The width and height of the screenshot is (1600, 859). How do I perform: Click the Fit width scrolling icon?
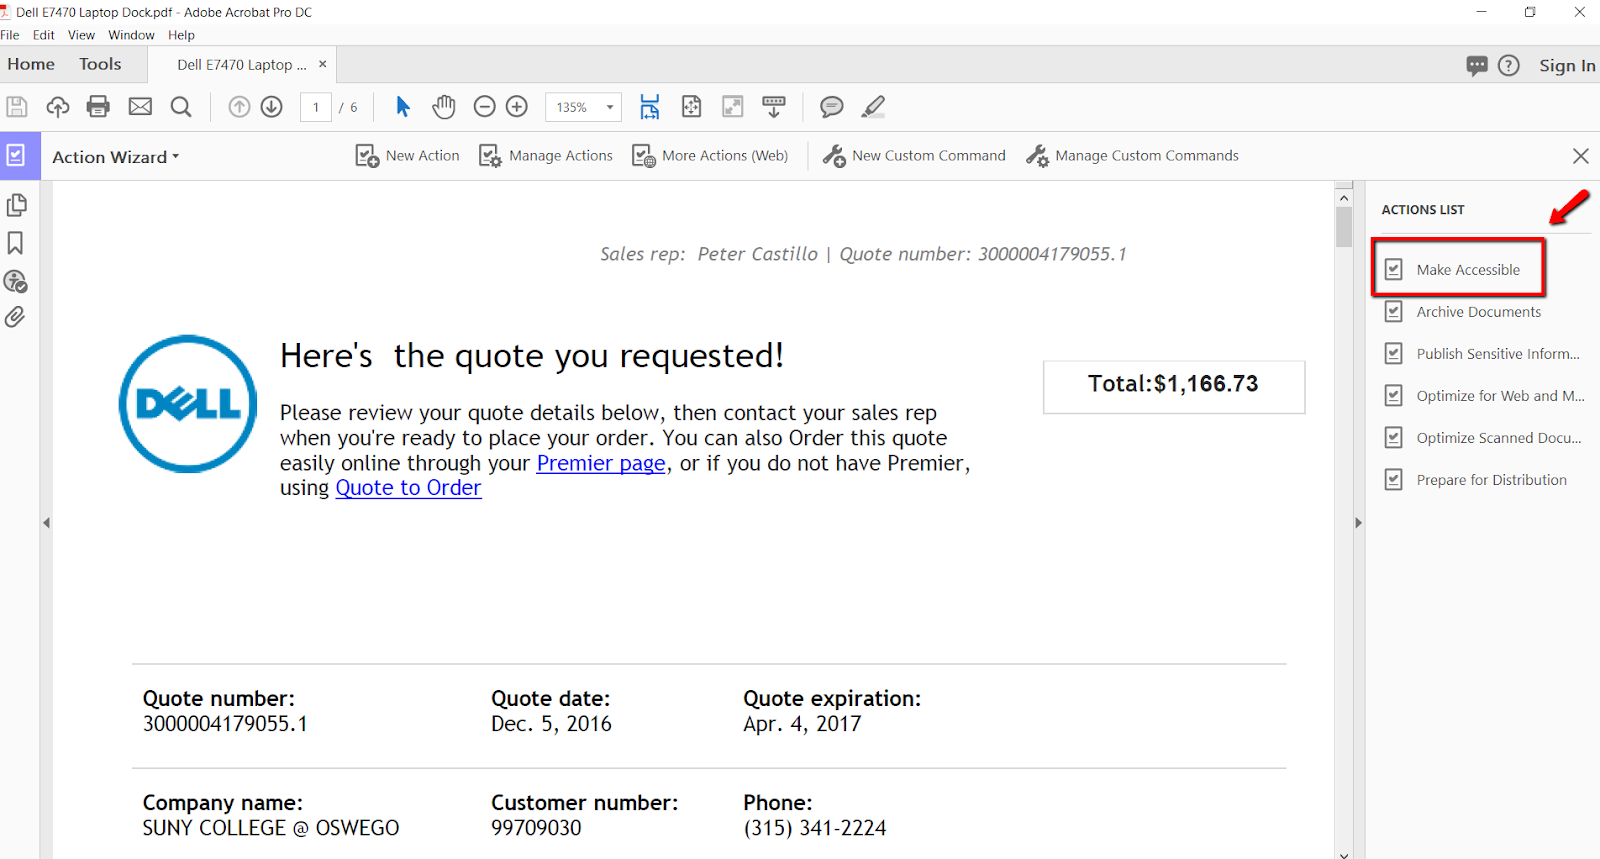650,107
